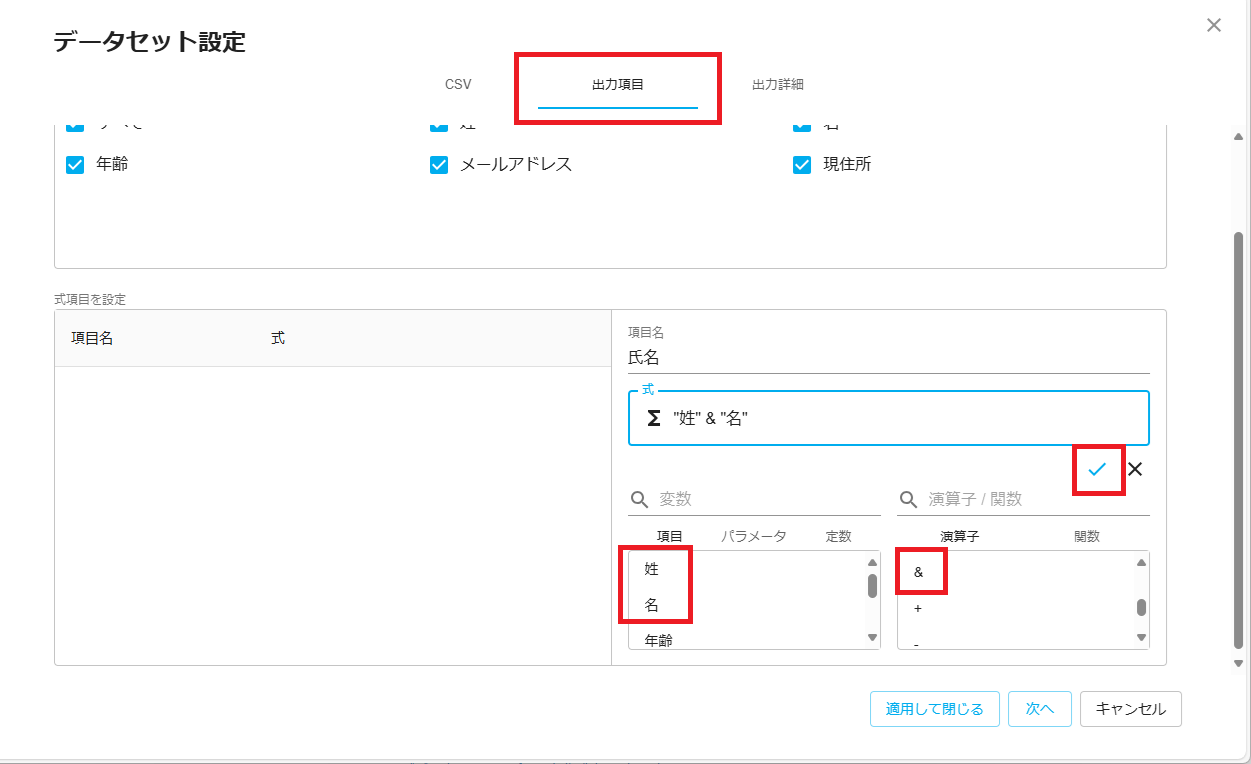The height and width of the screenshot is (764, 1251).
Task: Select the & operator from list
Action: [x=918, y=572]
